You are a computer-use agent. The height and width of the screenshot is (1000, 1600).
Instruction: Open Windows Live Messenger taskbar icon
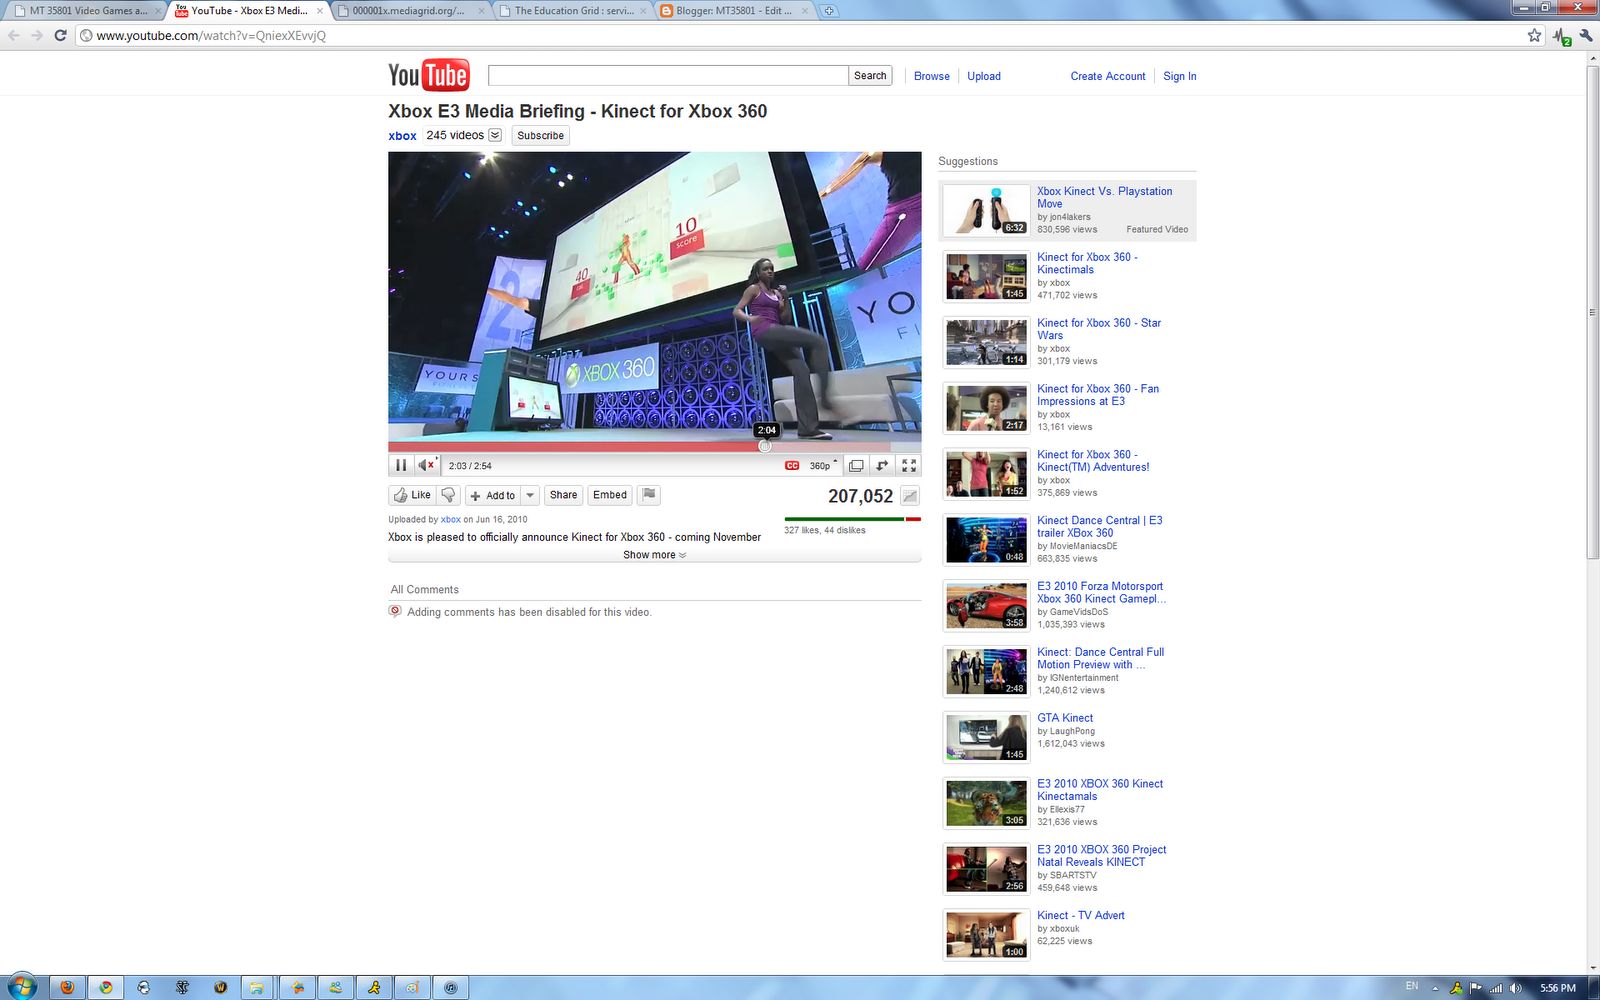click(335, 987)
